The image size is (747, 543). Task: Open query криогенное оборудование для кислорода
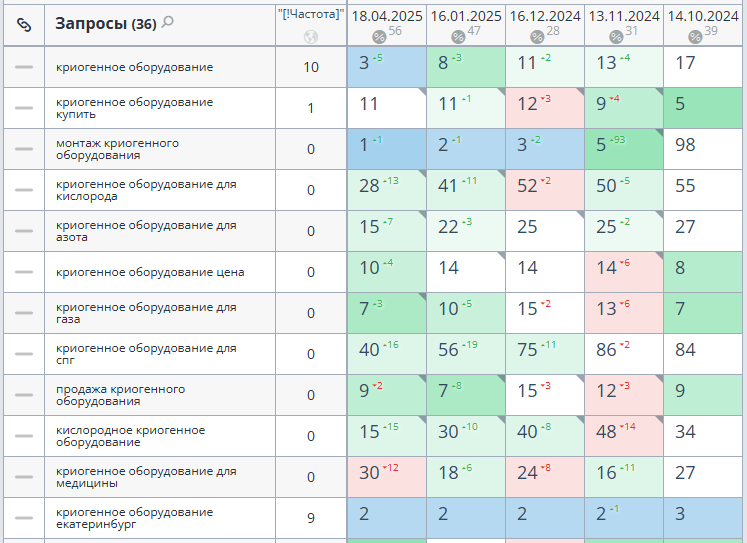tap(146, 190)
